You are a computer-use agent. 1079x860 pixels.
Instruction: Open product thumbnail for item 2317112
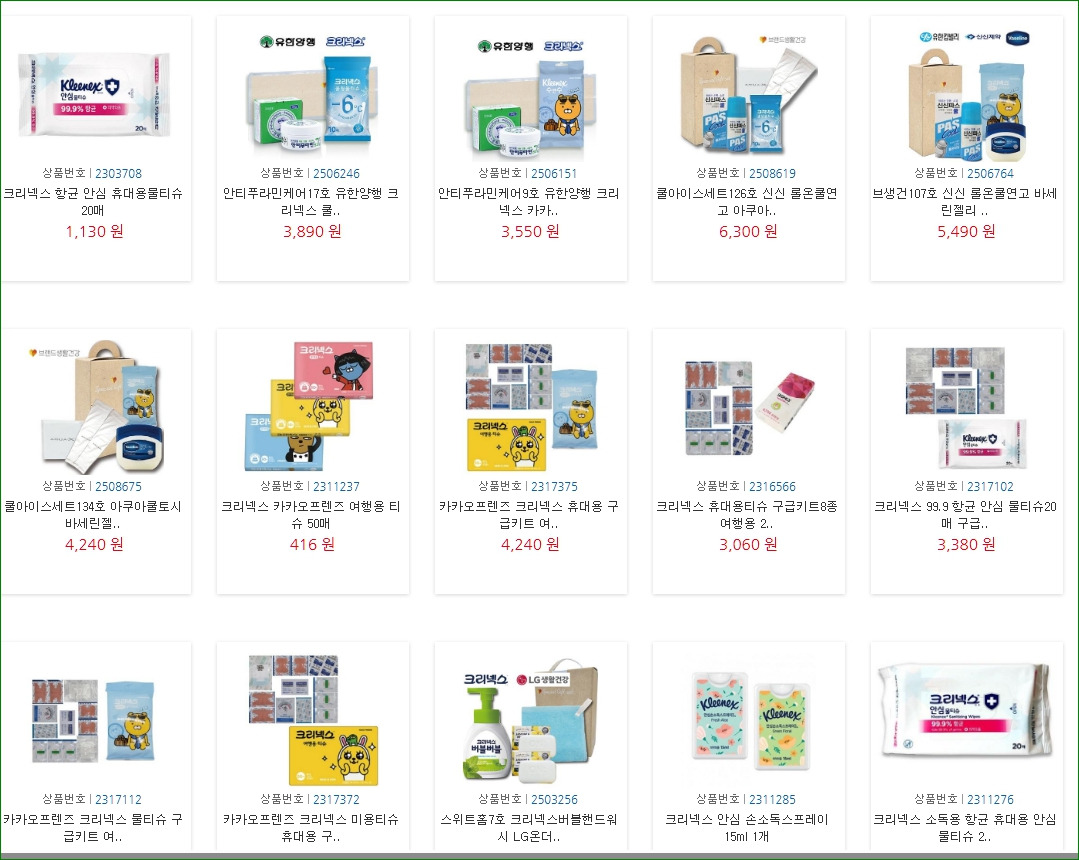[x=94, y=720]
